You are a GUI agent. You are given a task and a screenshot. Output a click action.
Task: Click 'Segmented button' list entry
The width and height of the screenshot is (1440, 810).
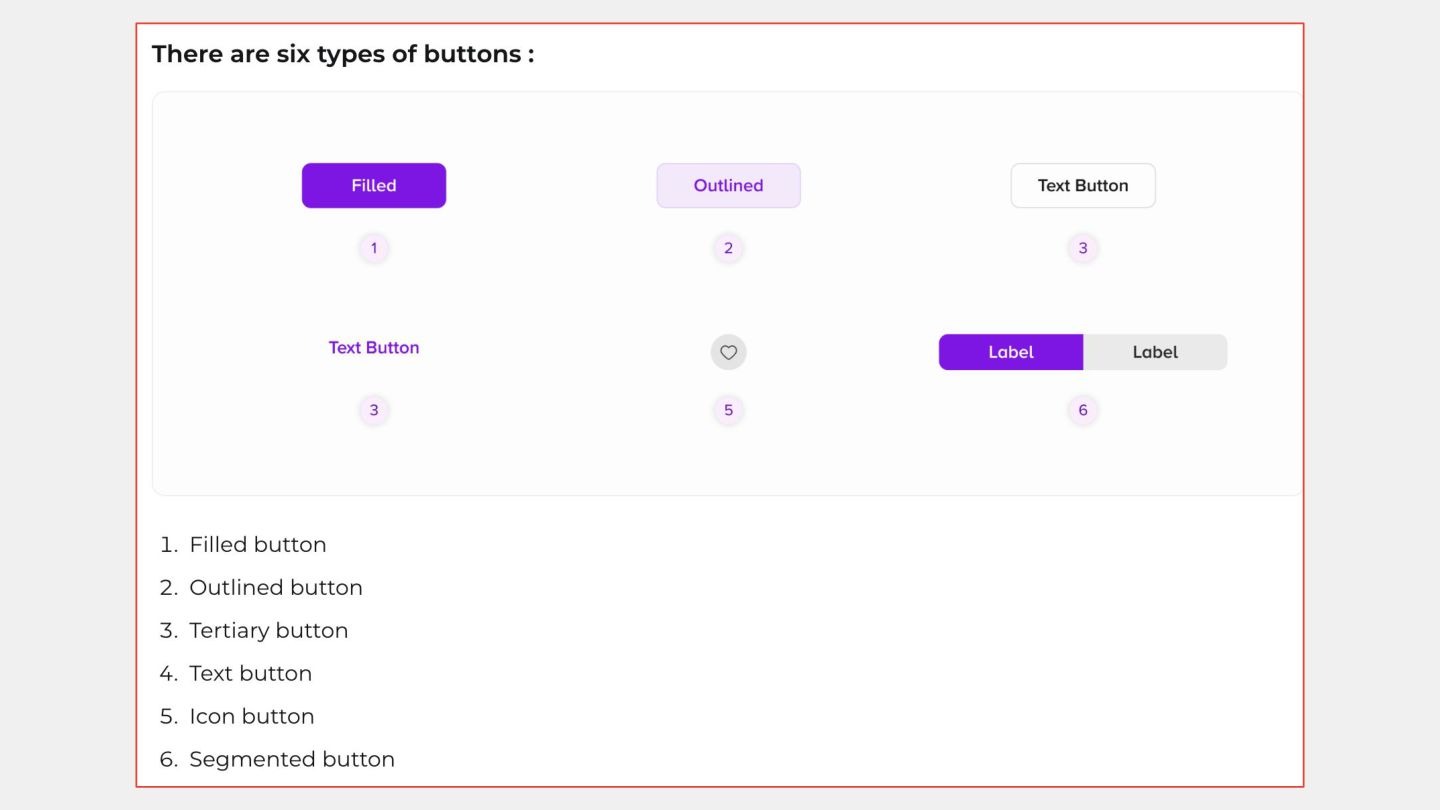(x=292, y=760)
